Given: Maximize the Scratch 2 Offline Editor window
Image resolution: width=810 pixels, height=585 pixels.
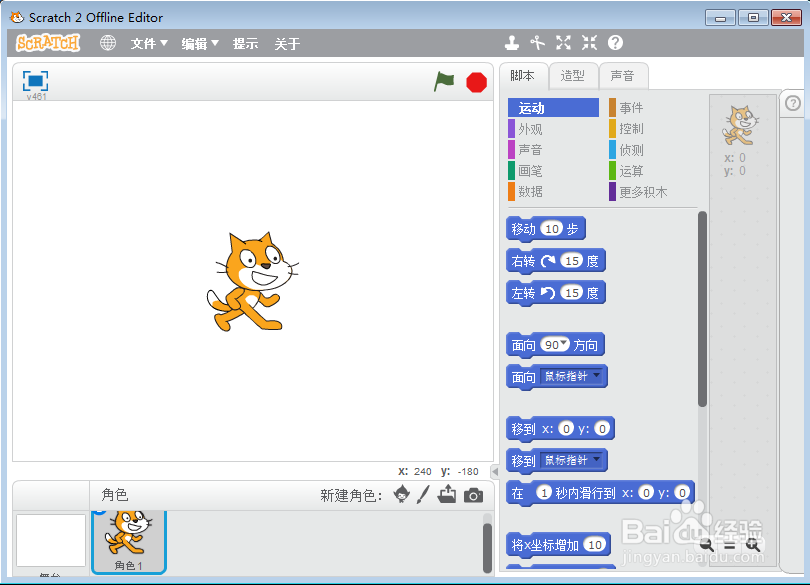Looking at the screenshot, I should [x=753, y=18].
